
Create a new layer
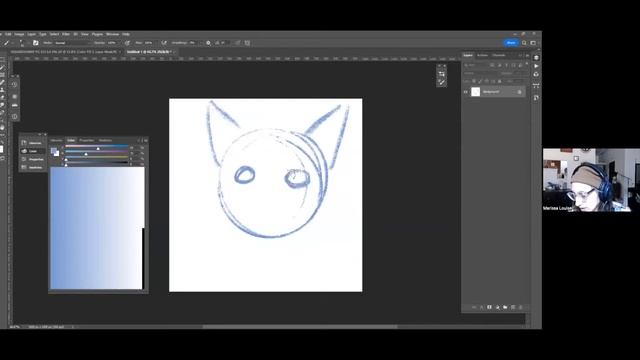click(x=513, y=307)
